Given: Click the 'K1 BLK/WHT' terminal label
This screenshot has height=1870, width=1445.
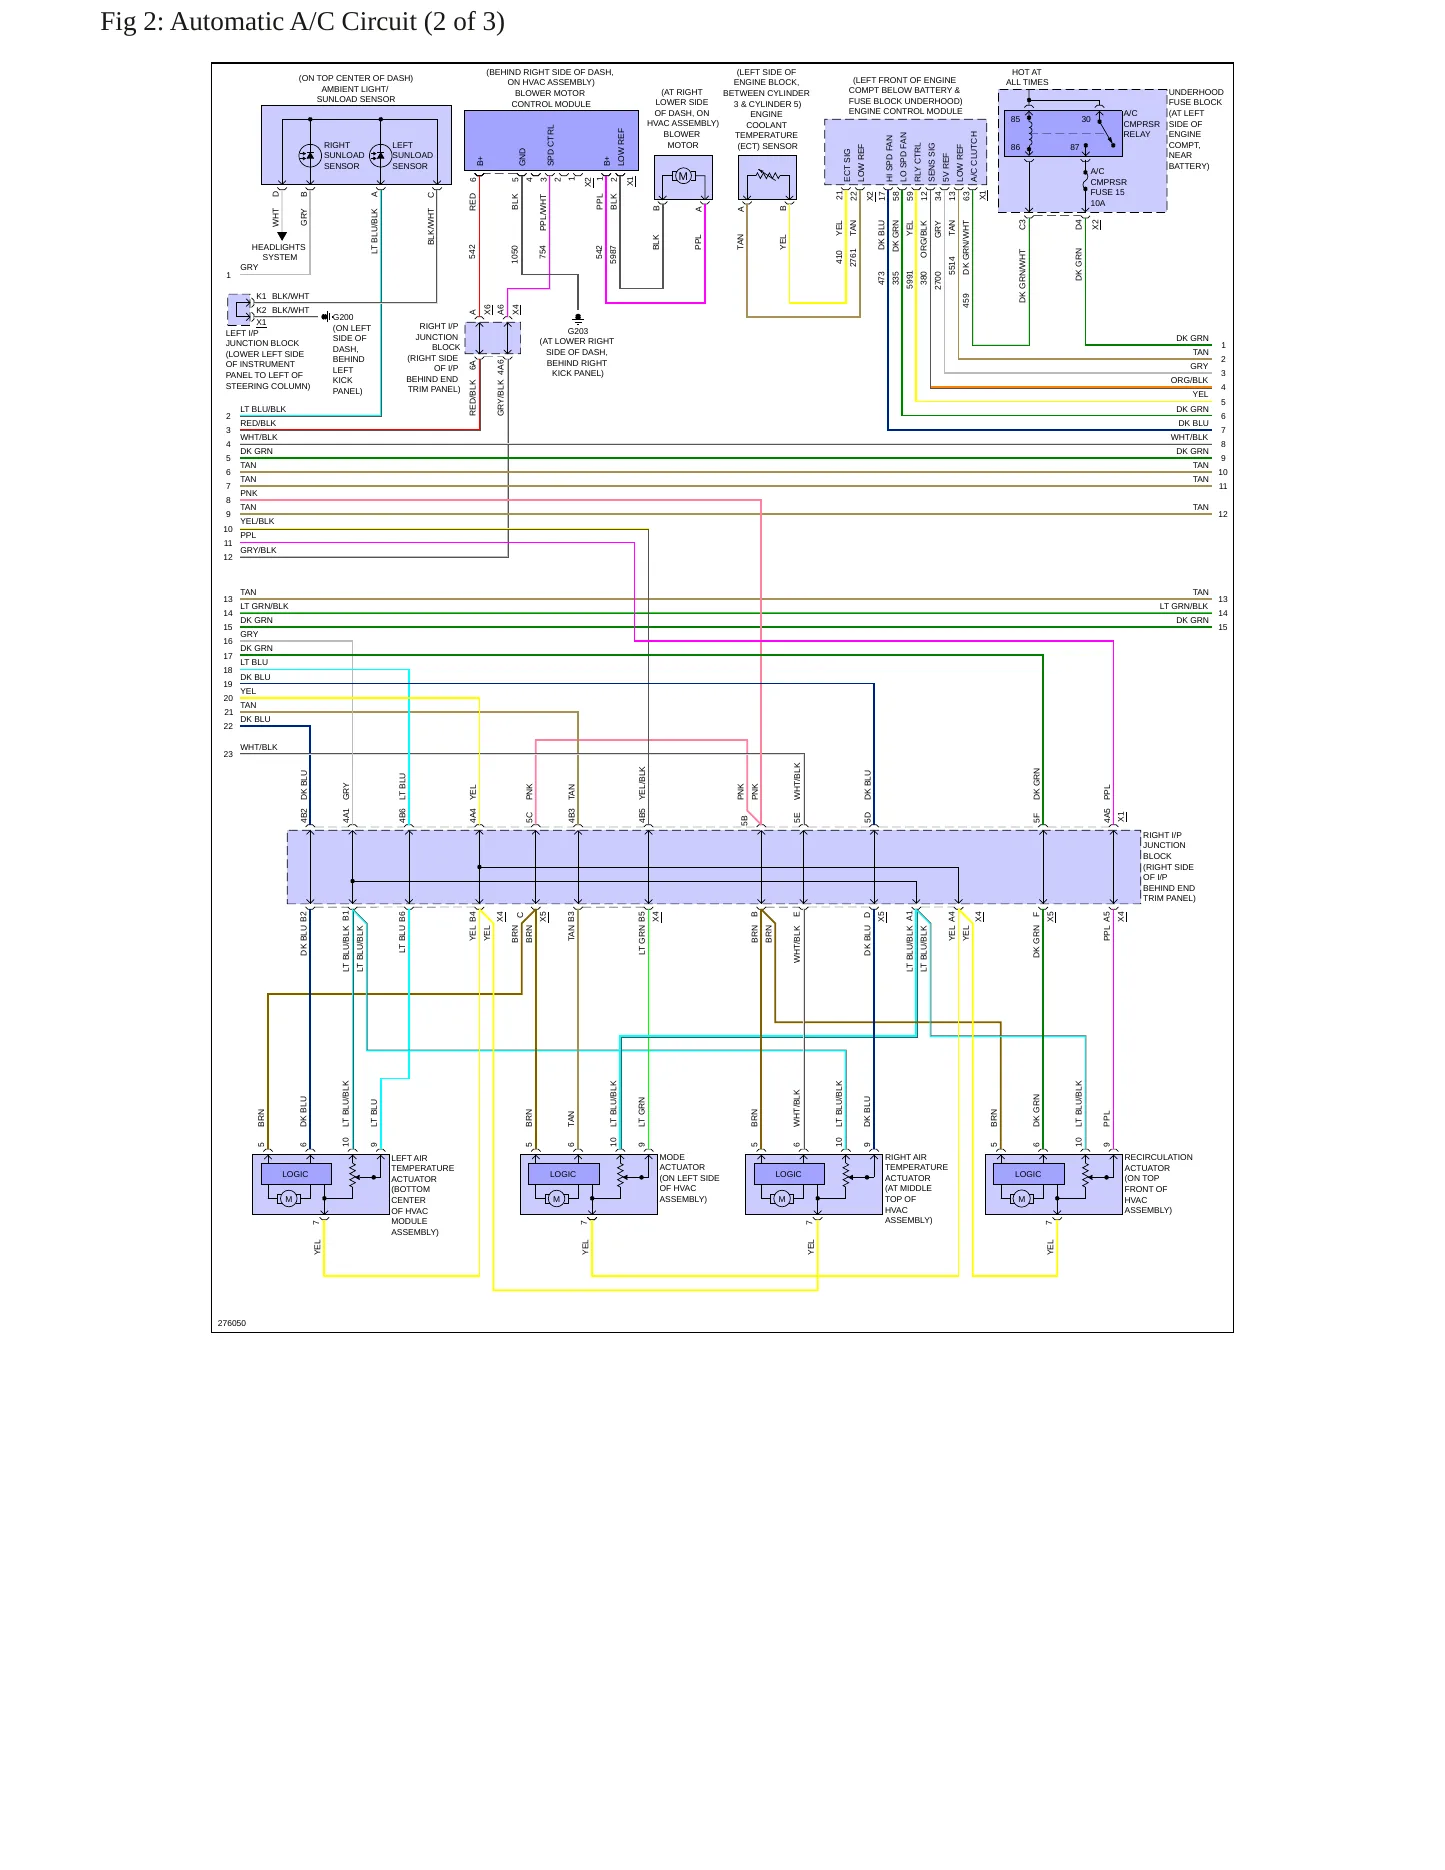Looking at the screenshot, I should (x=283, y=296).
